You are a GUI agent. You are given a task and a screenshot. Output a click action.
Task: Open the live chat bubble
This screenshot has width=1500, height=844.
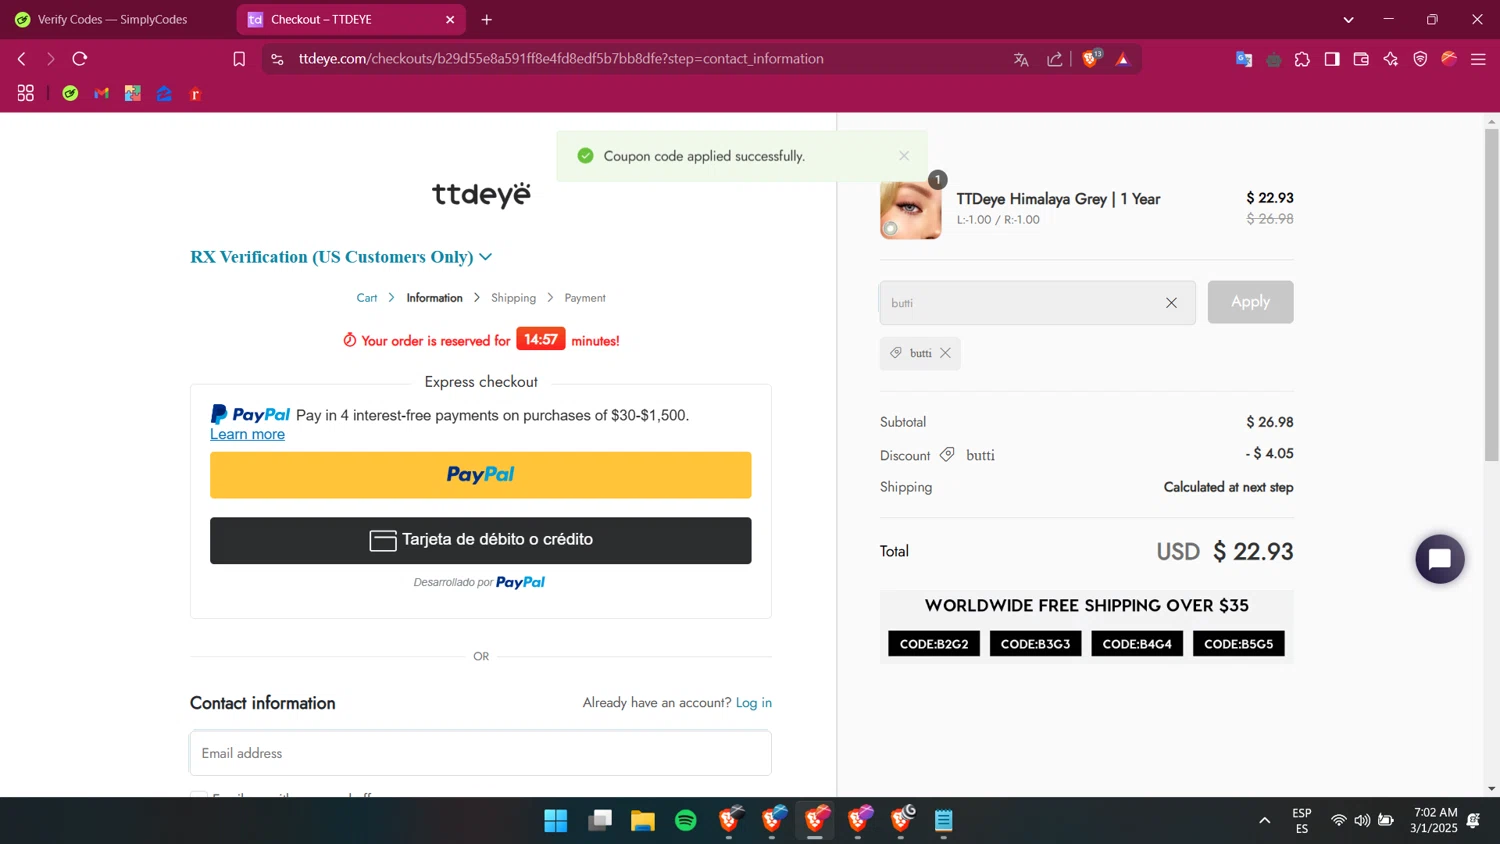(1440, 559)
